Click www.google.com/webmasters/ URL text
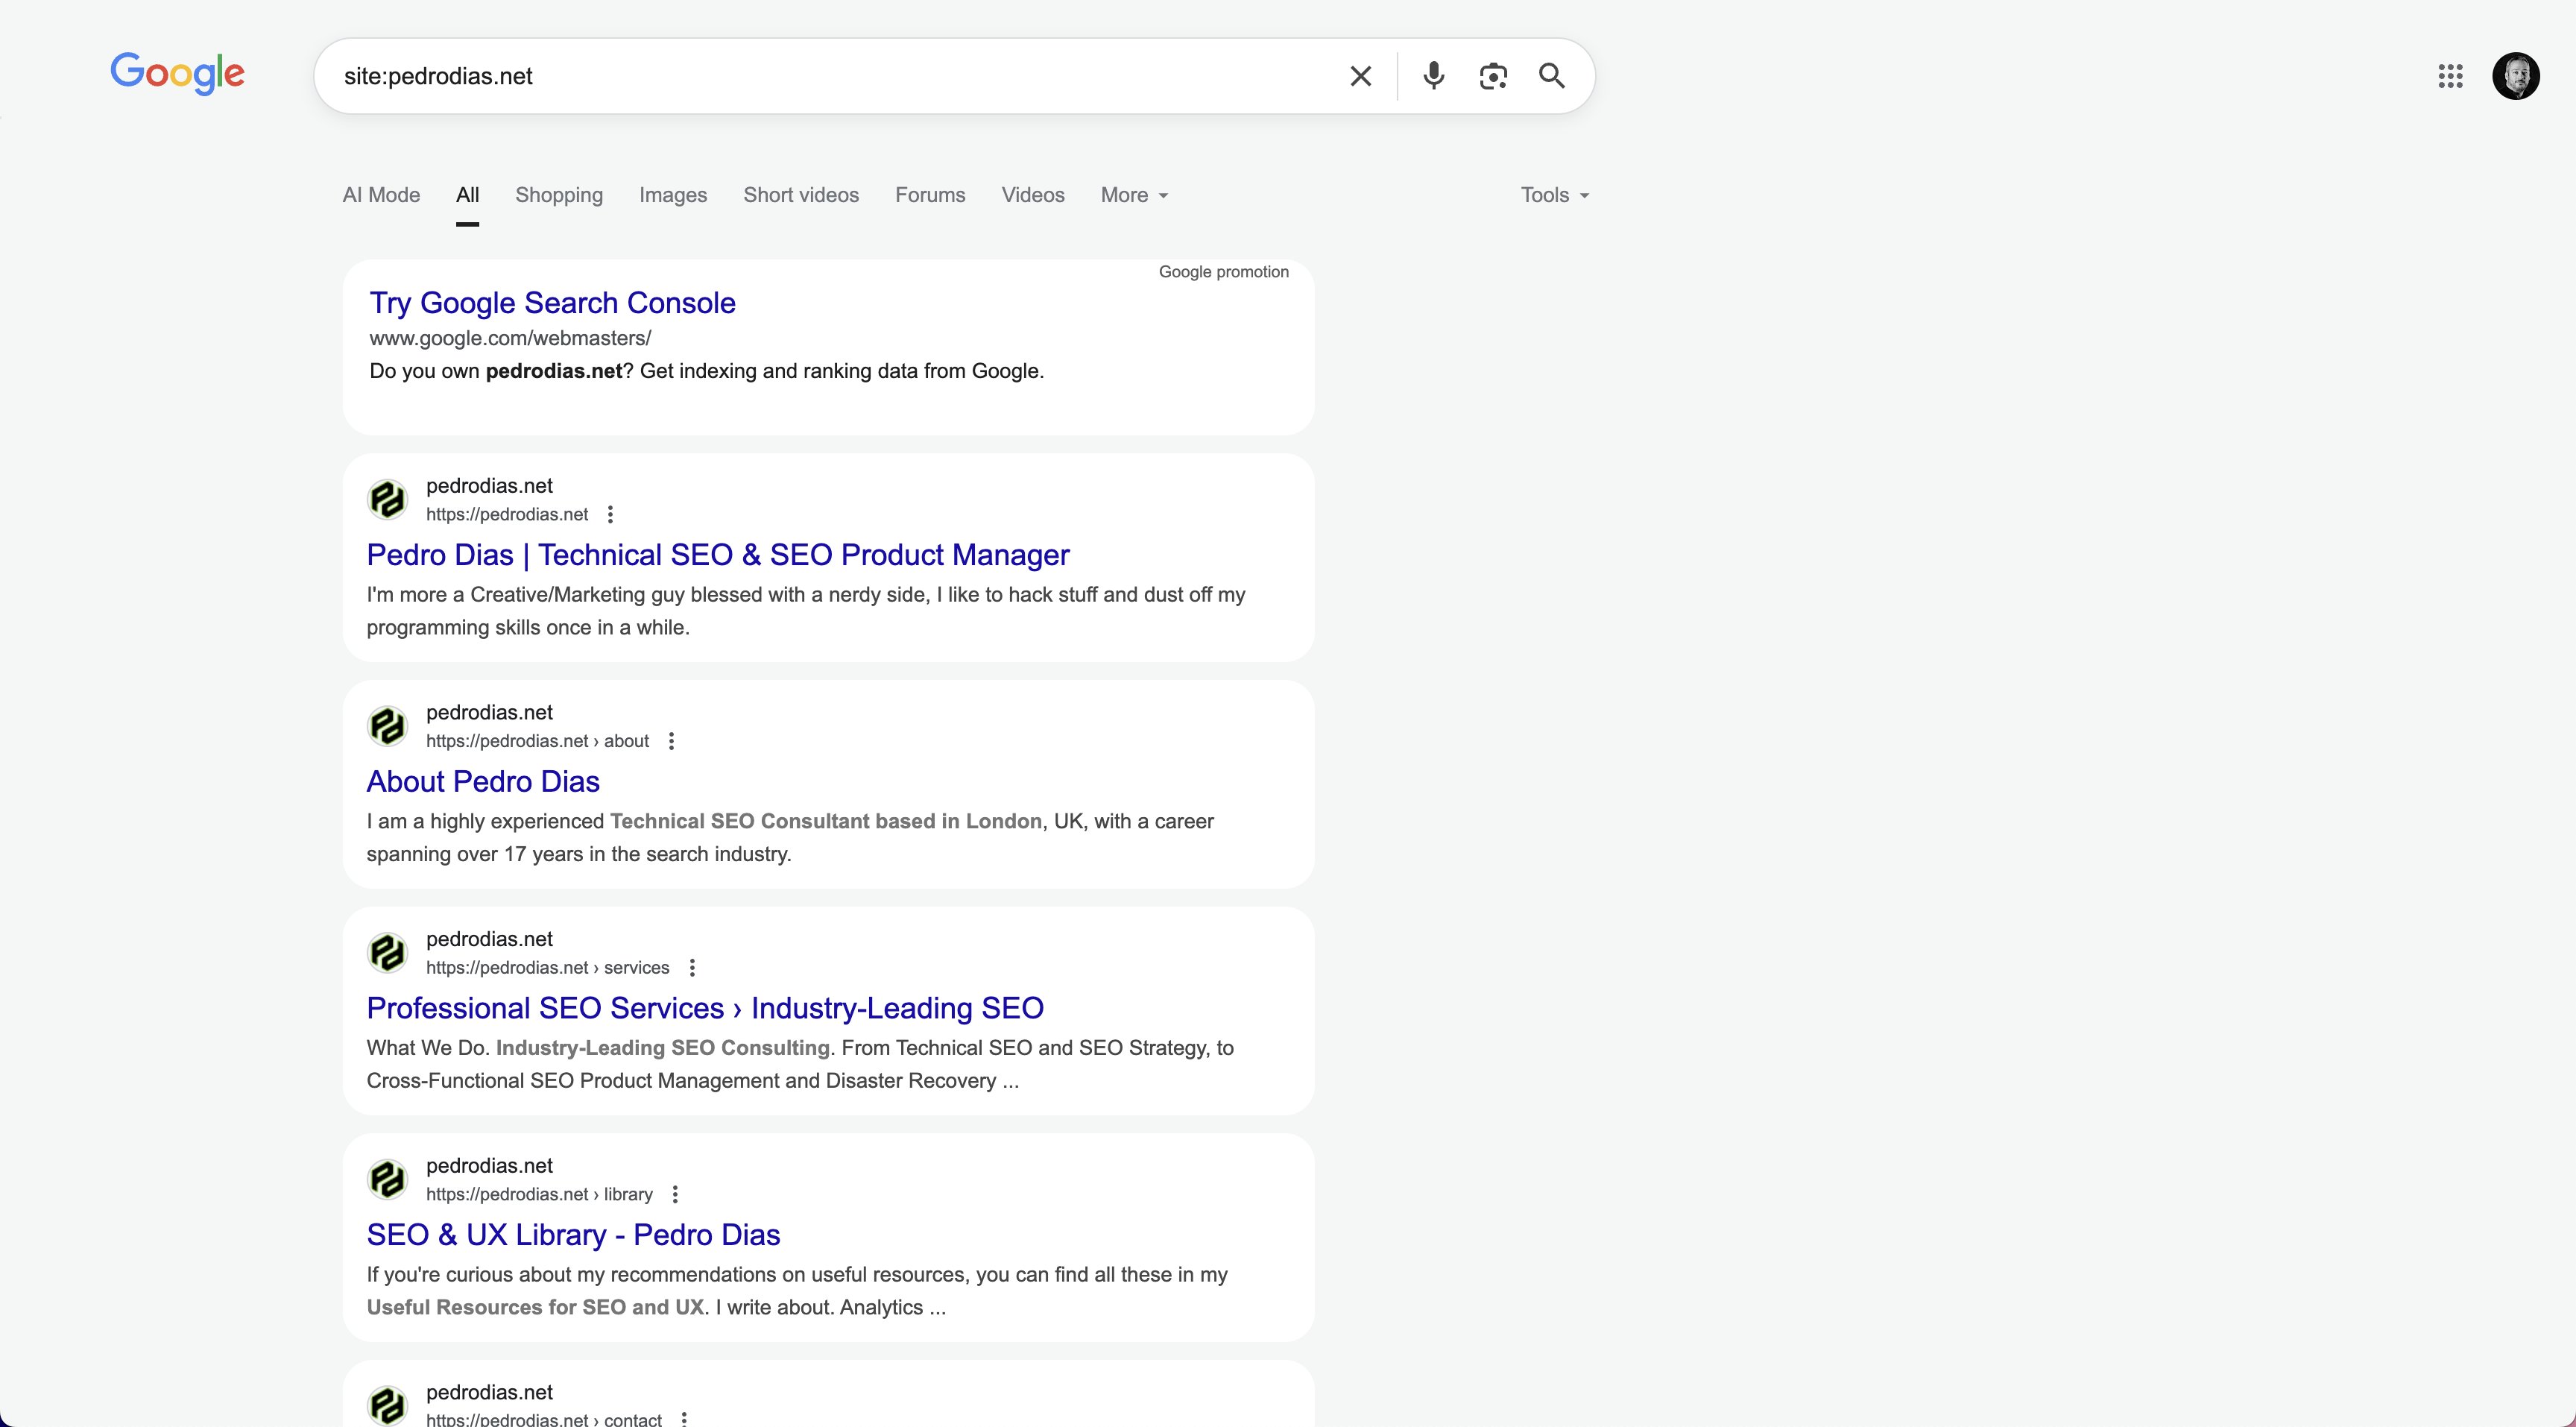2576x1427 pixels. [x=510, y=338]
